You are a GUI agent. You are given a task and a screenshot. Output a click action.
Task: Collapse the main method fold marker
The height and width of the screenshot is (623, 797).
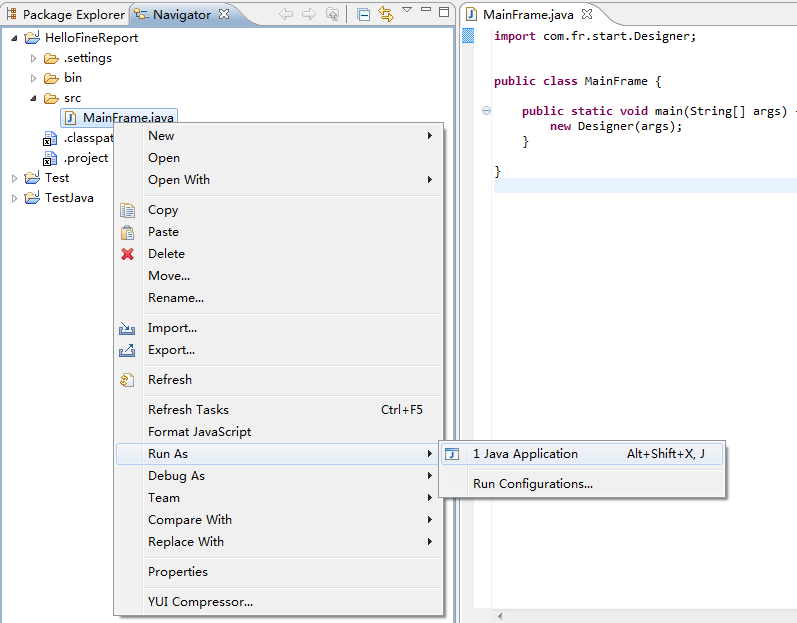tap(486, 111)
